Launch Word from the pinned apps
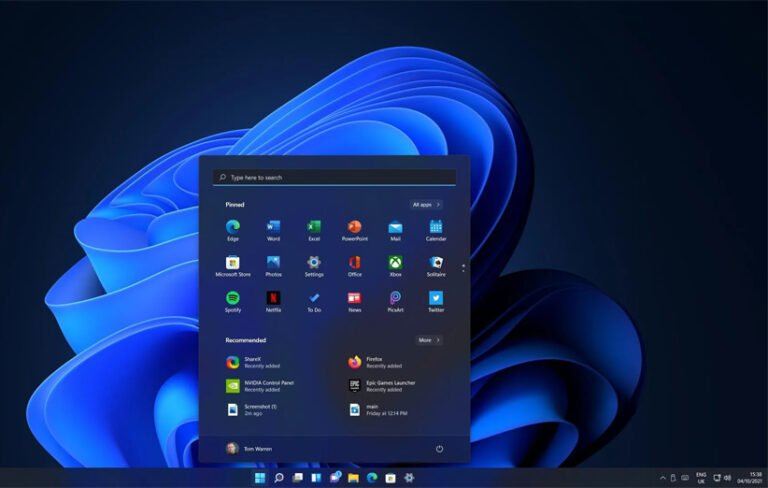The height and width of the screenshot is (488, 768). coord(273,227)
